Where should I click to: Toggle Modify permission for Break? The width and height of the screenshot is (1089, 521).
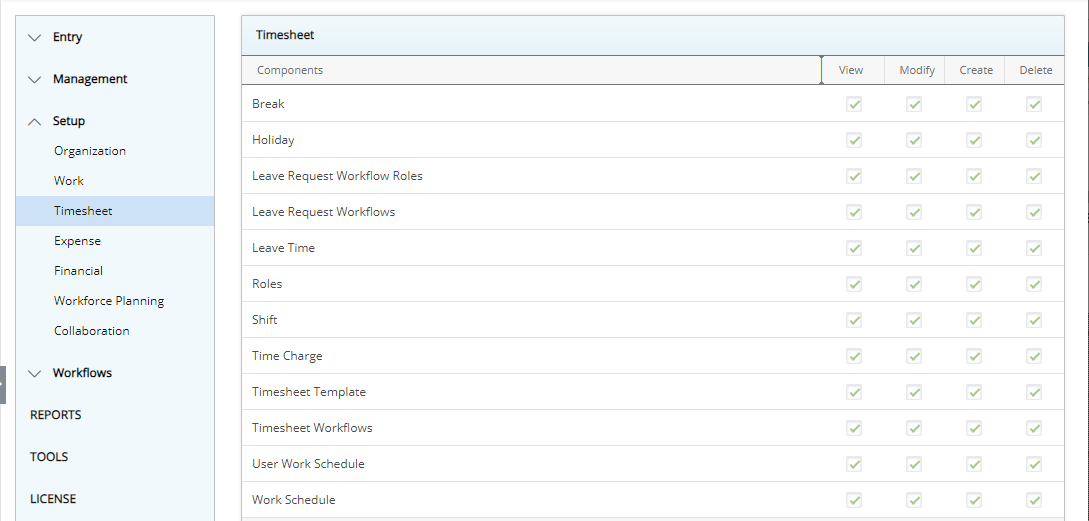click(x=914, y=104)
